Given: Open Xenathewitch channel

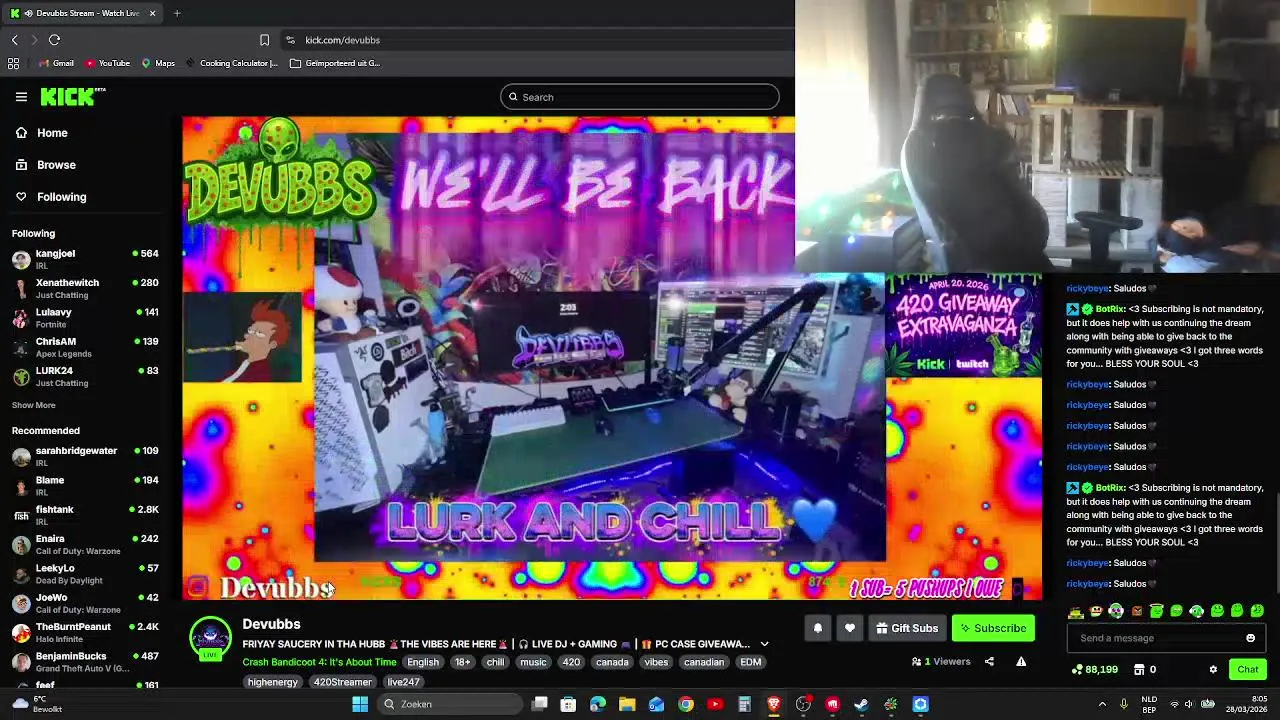Looking at the screenshot, I should [86, 288].
